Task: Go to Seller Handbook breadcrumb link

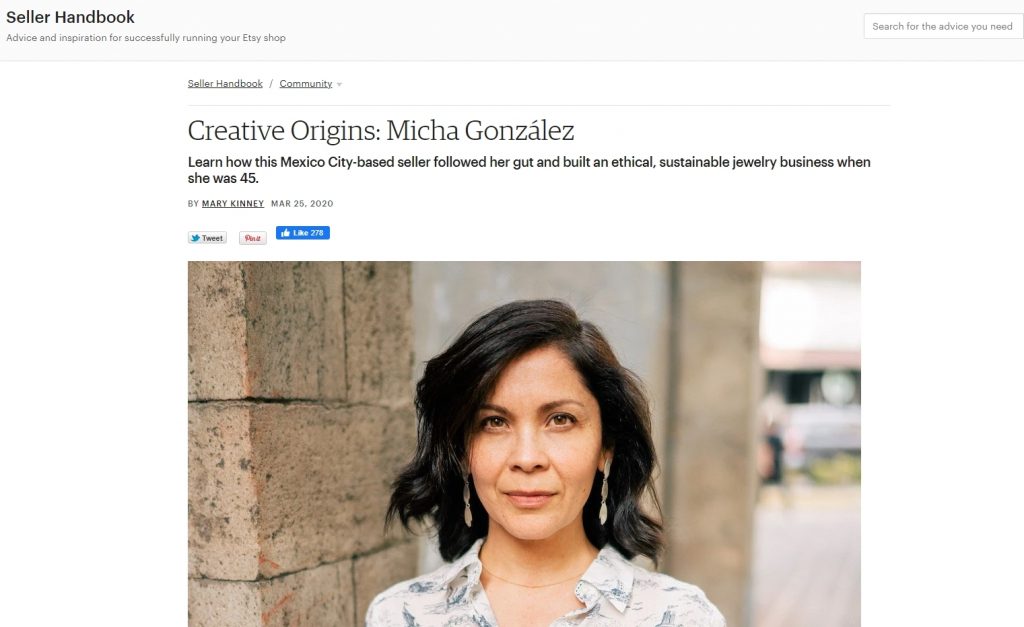Action: click(x=225, y=84)
